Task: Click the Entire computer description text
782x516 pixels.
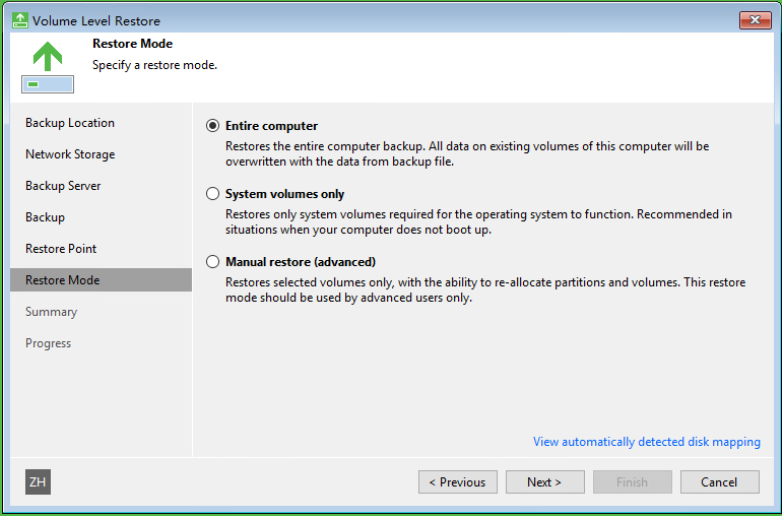Action: click(467, 154)
